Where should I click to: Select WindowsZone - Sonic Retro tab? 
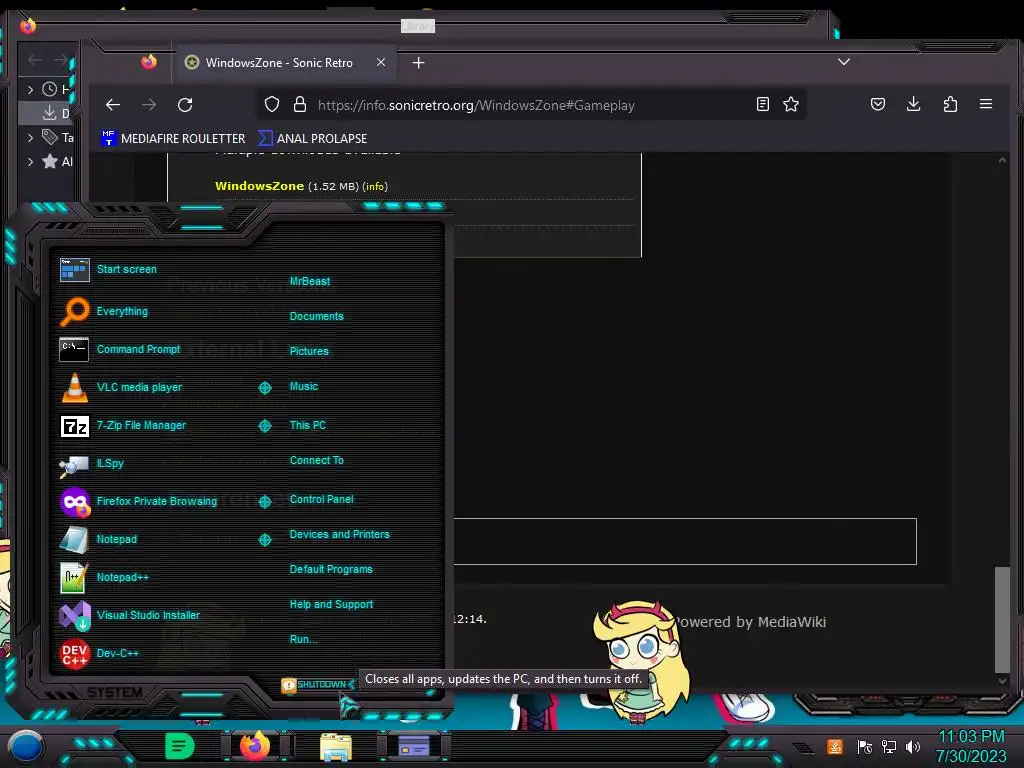tap(285, 63)
